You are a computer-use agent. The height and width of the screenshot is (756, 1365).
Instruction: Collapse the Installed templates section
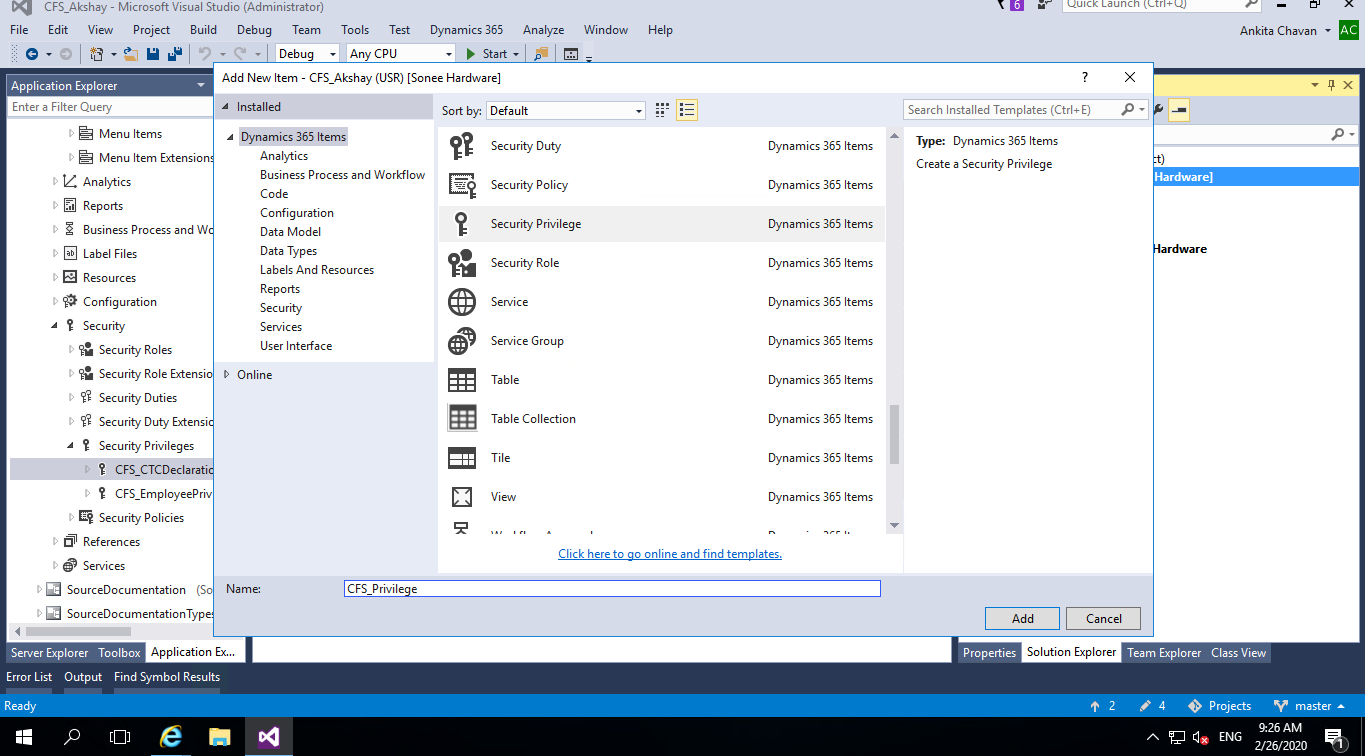coord(225,107)
